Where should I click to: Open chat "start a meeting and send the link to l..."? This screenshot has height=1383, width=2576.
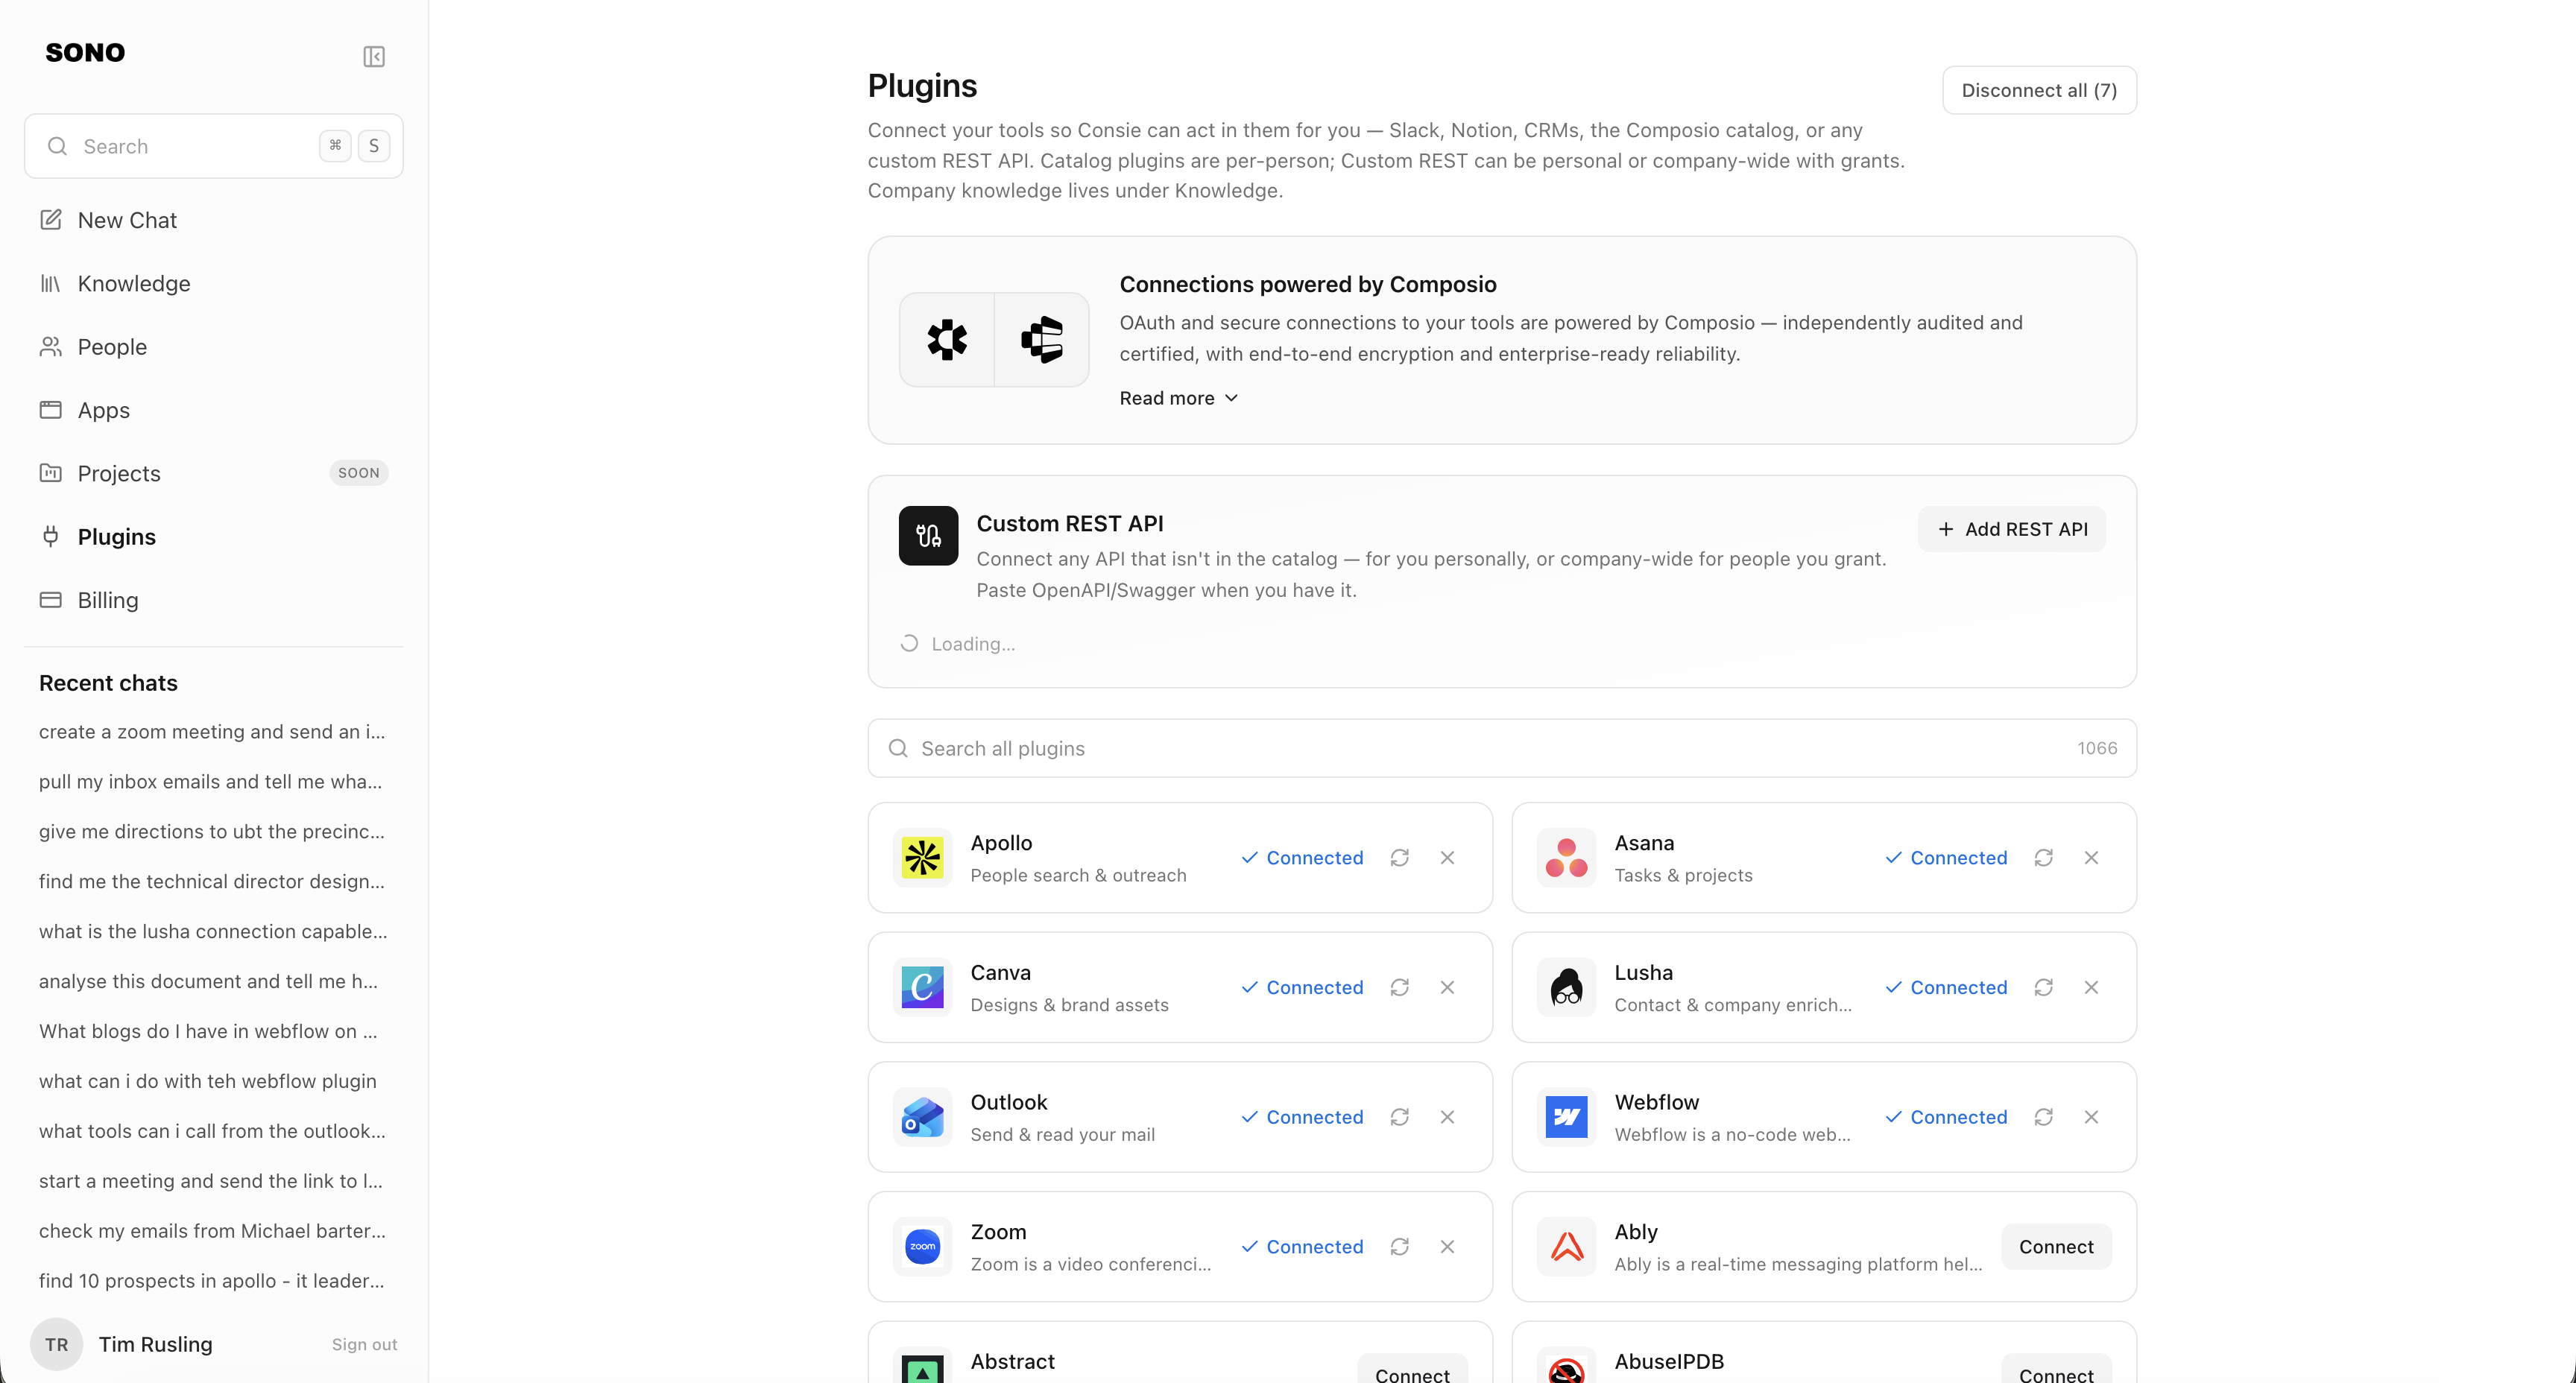click(211, 1182)
